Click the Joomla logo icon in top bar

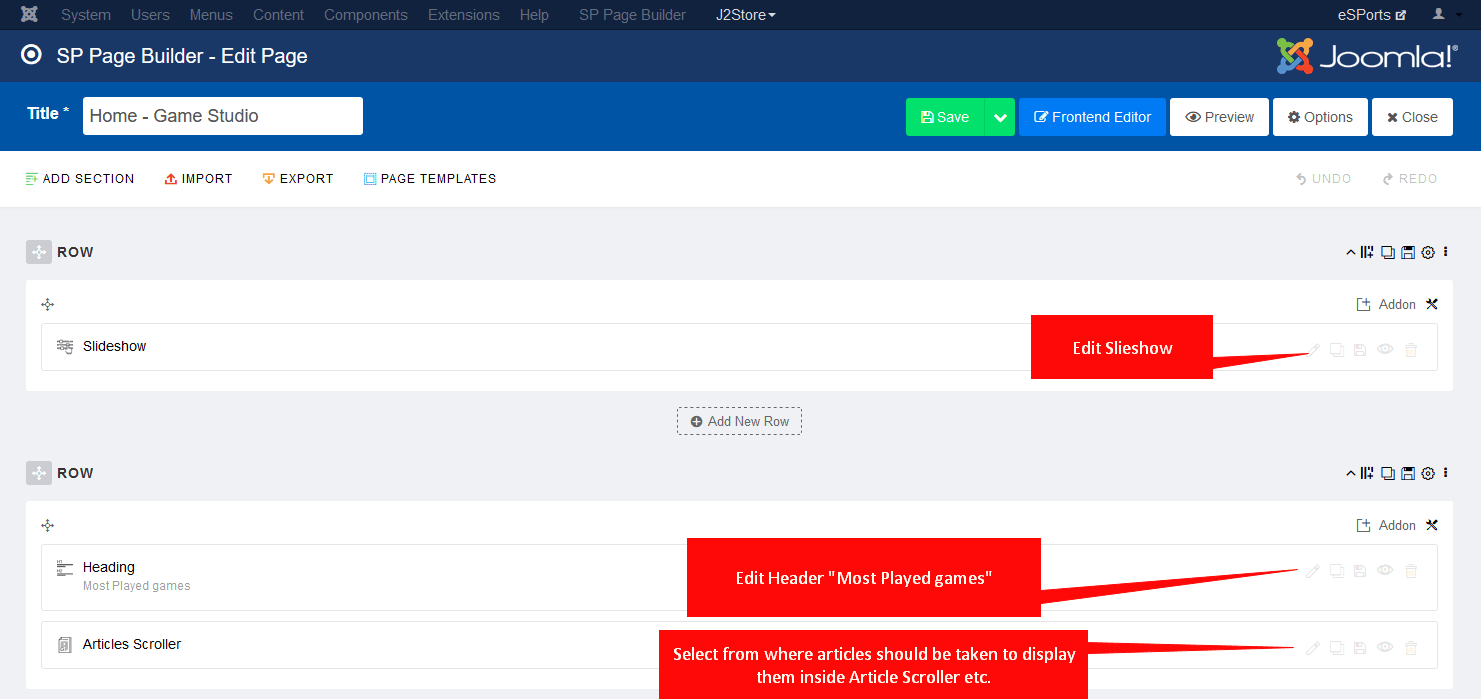(30, 15)
